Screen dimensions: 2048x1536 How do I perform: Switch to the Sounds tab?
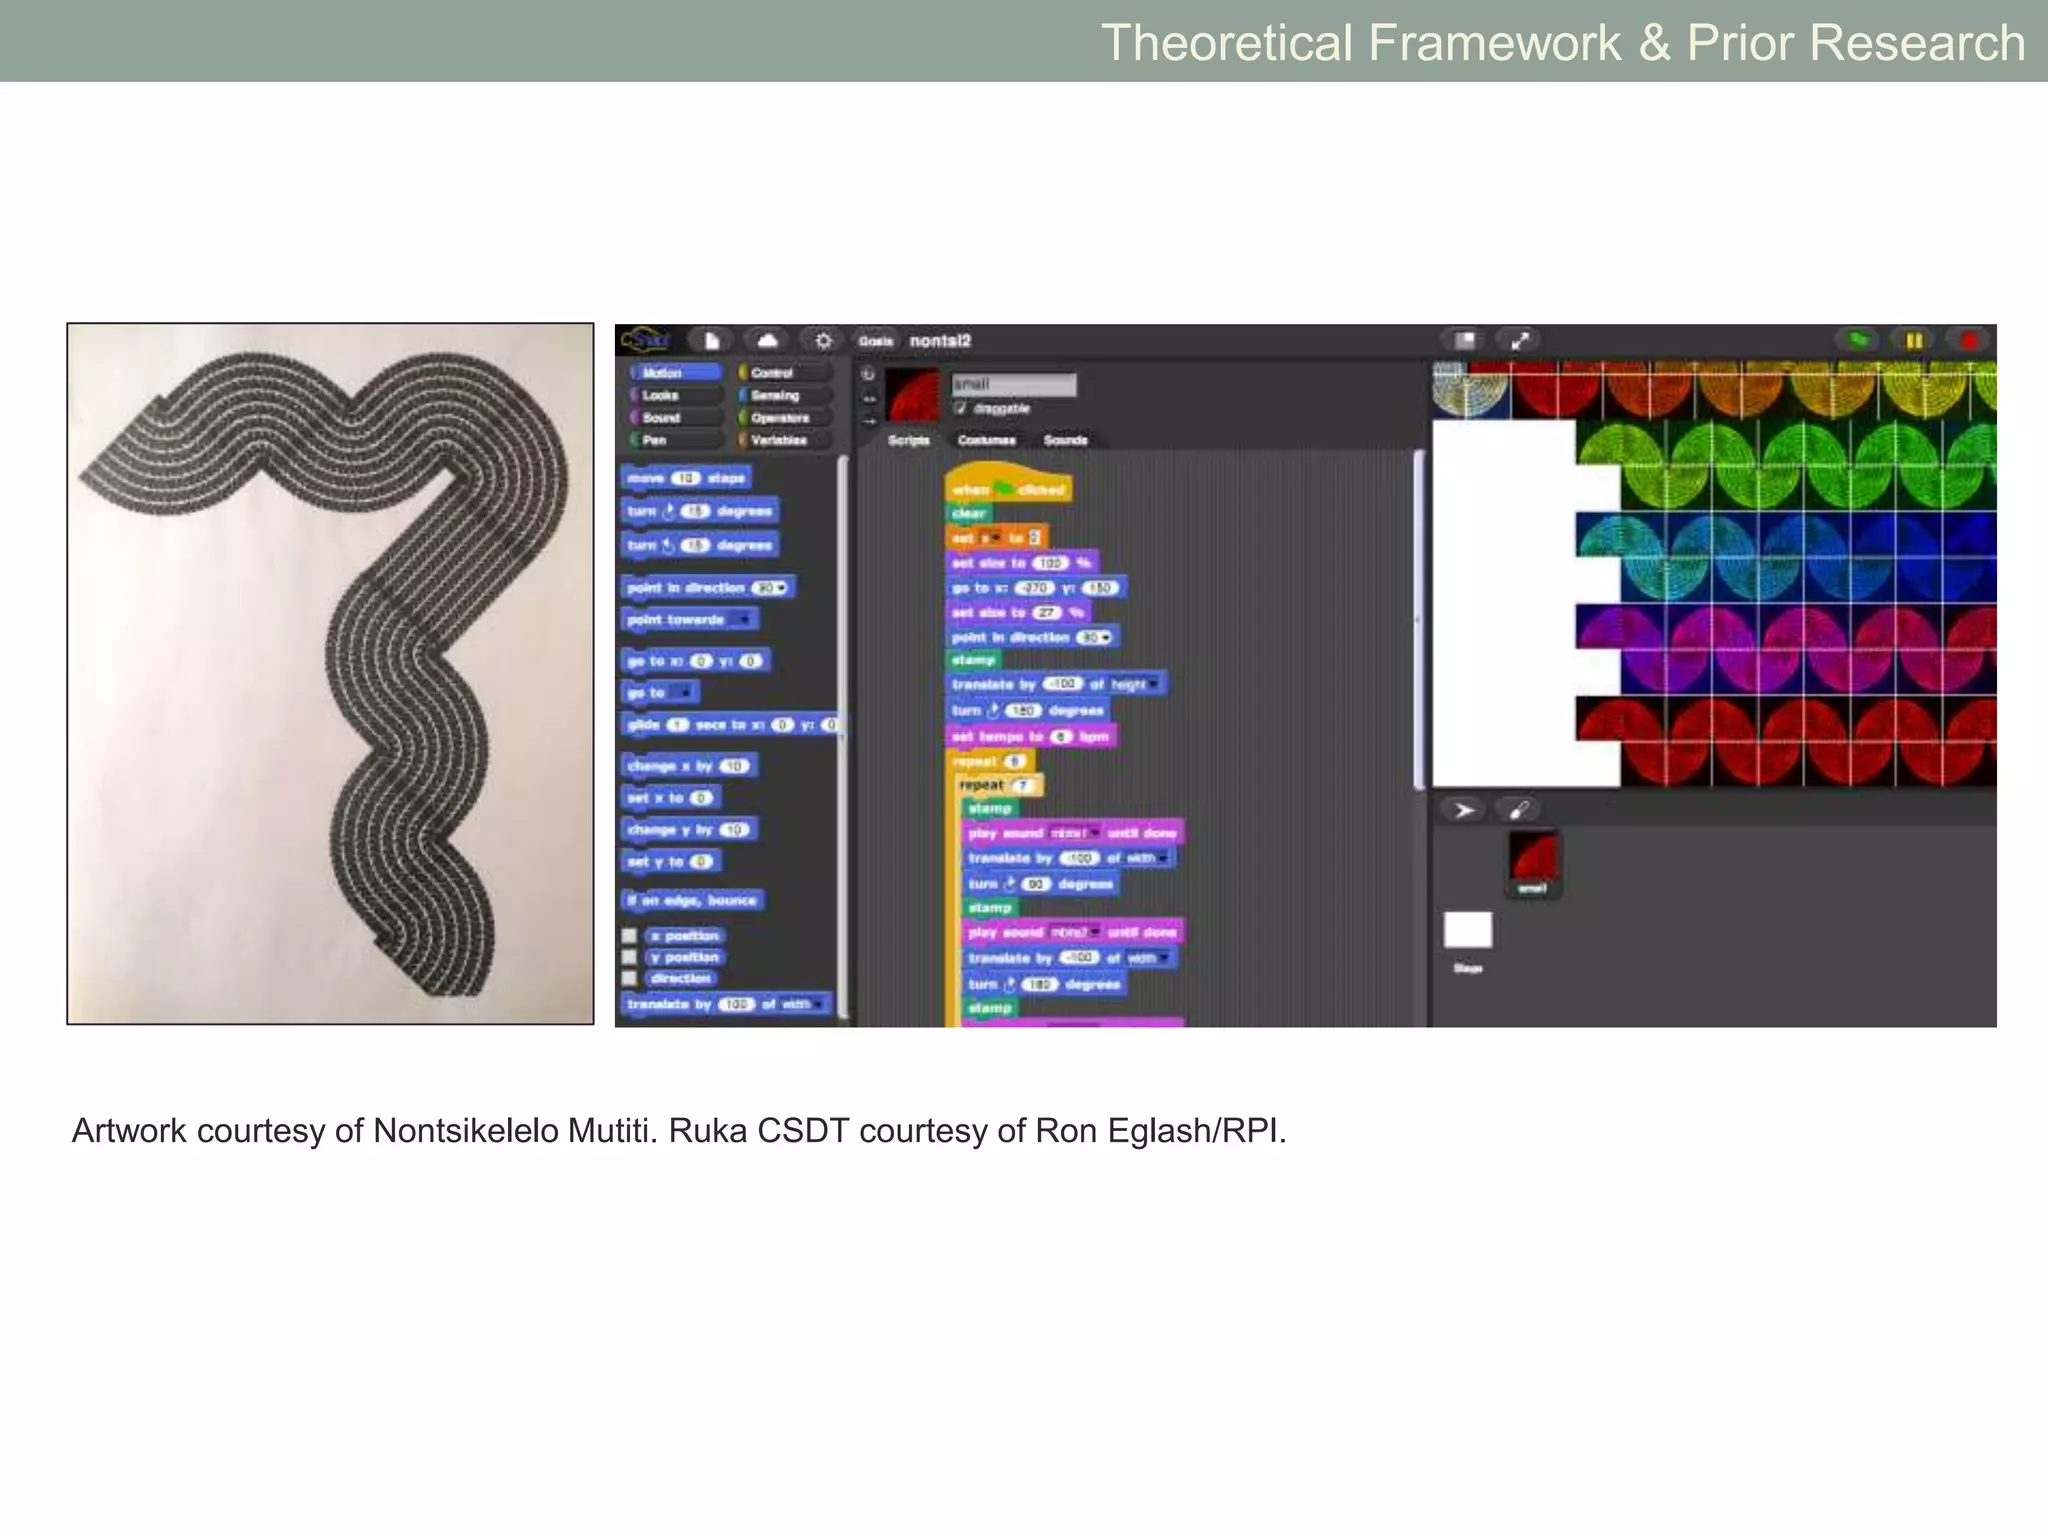pyautogui.click(x=1065, y=440)
